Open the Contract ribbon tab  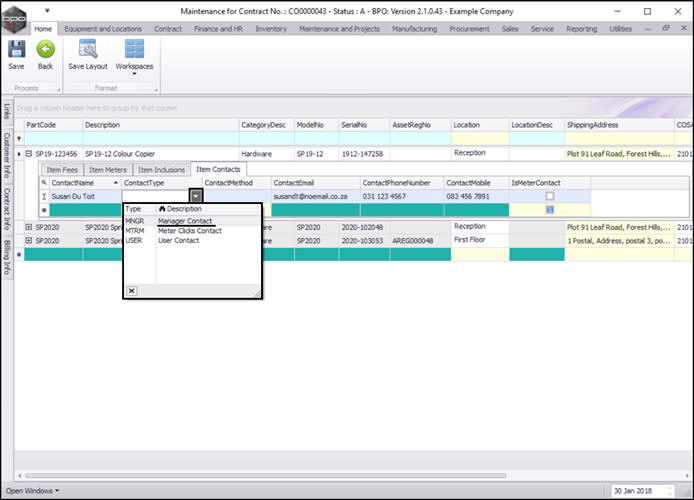168,29
